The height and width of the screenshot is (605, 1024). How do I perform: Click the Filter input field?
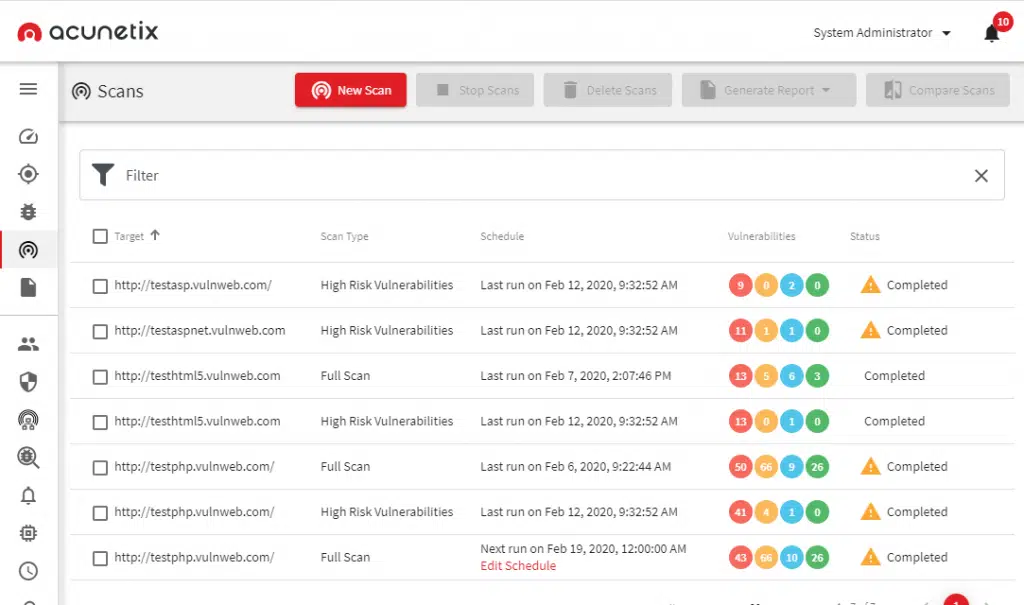542,175
